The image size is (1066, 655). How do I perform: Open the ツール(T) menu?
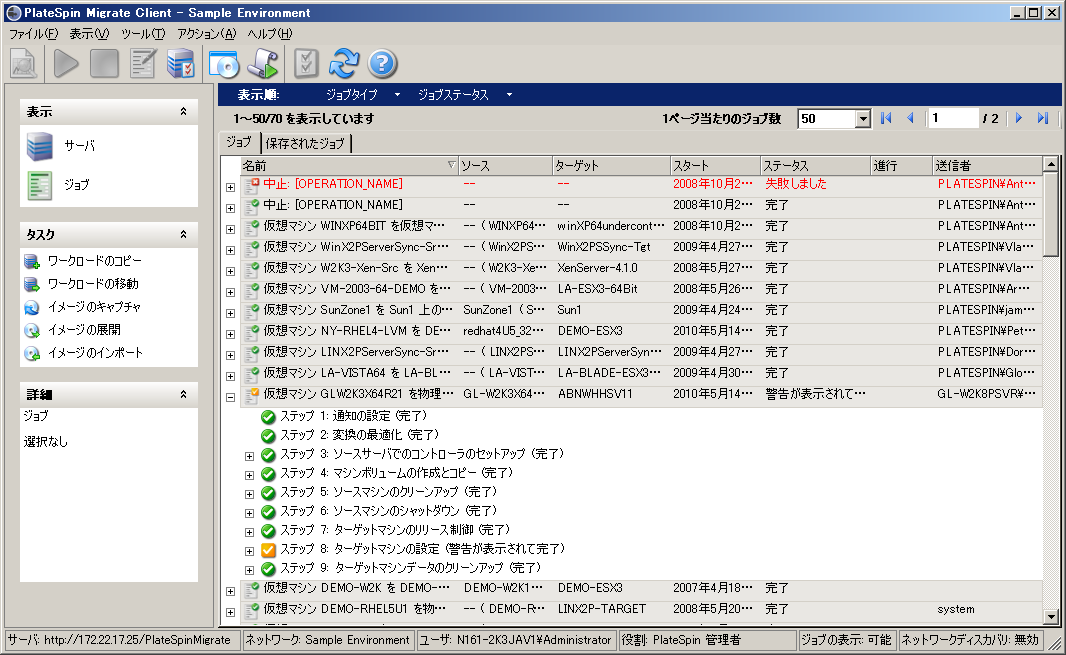[x=142, y=34]
